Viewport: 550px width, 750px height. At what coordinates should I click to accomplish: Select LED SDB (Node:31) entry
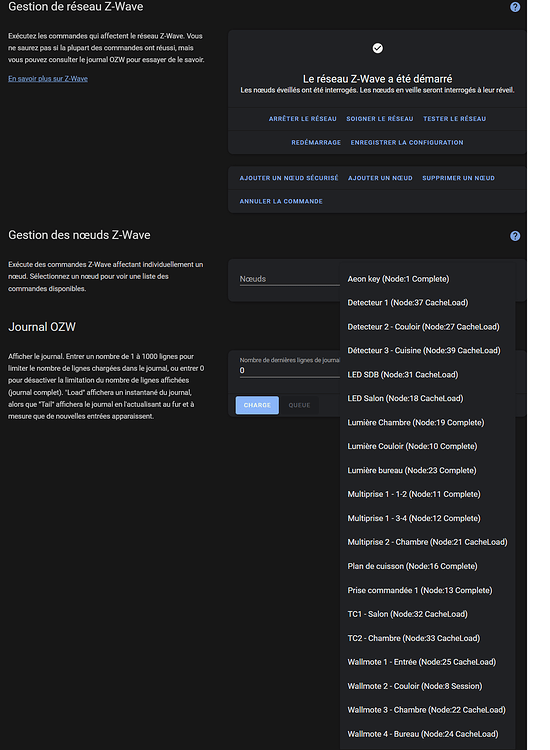coord(428,375)
